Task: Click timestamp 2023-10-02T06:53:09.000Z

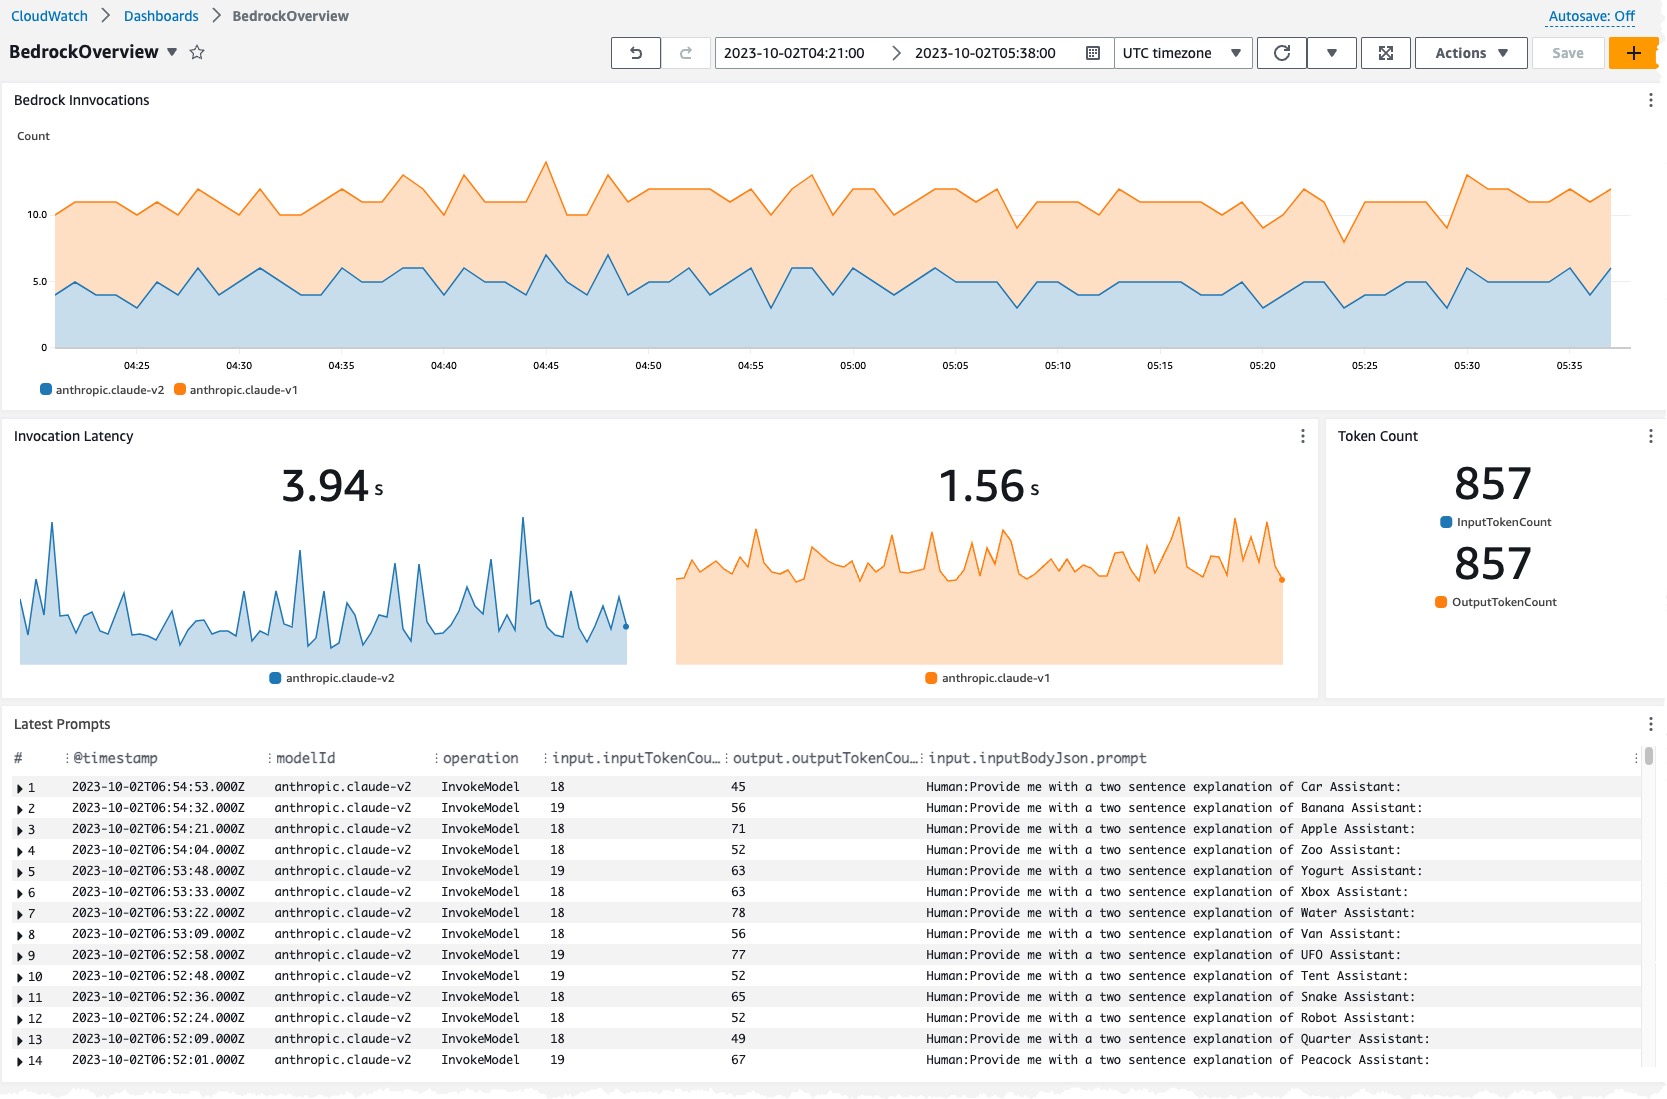Action: pyautogui.click(x=158, y=934)
